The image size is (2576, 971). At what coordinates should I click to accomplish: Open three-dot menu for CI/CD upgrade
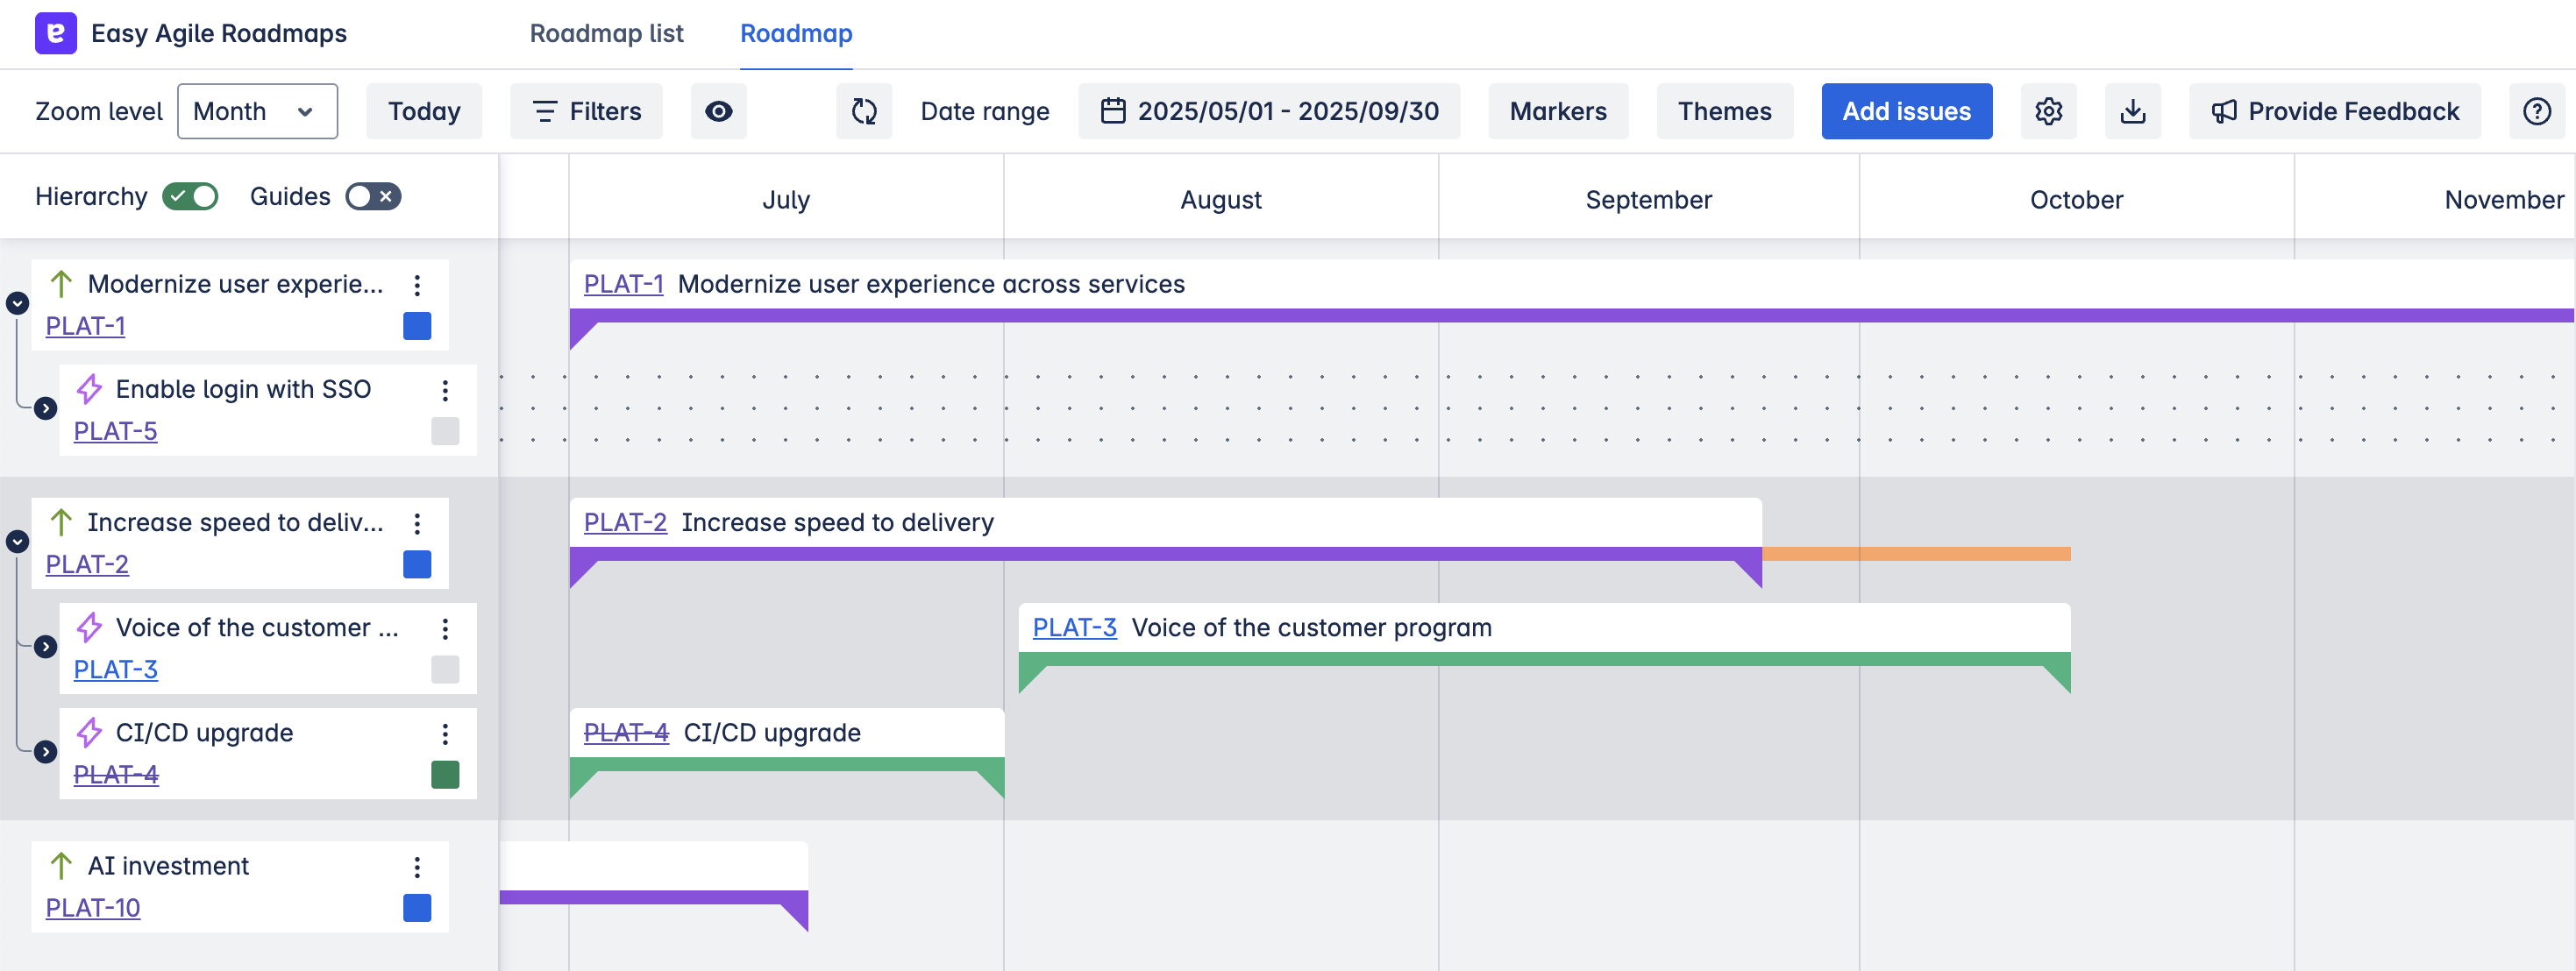click(x=445, y=734)
